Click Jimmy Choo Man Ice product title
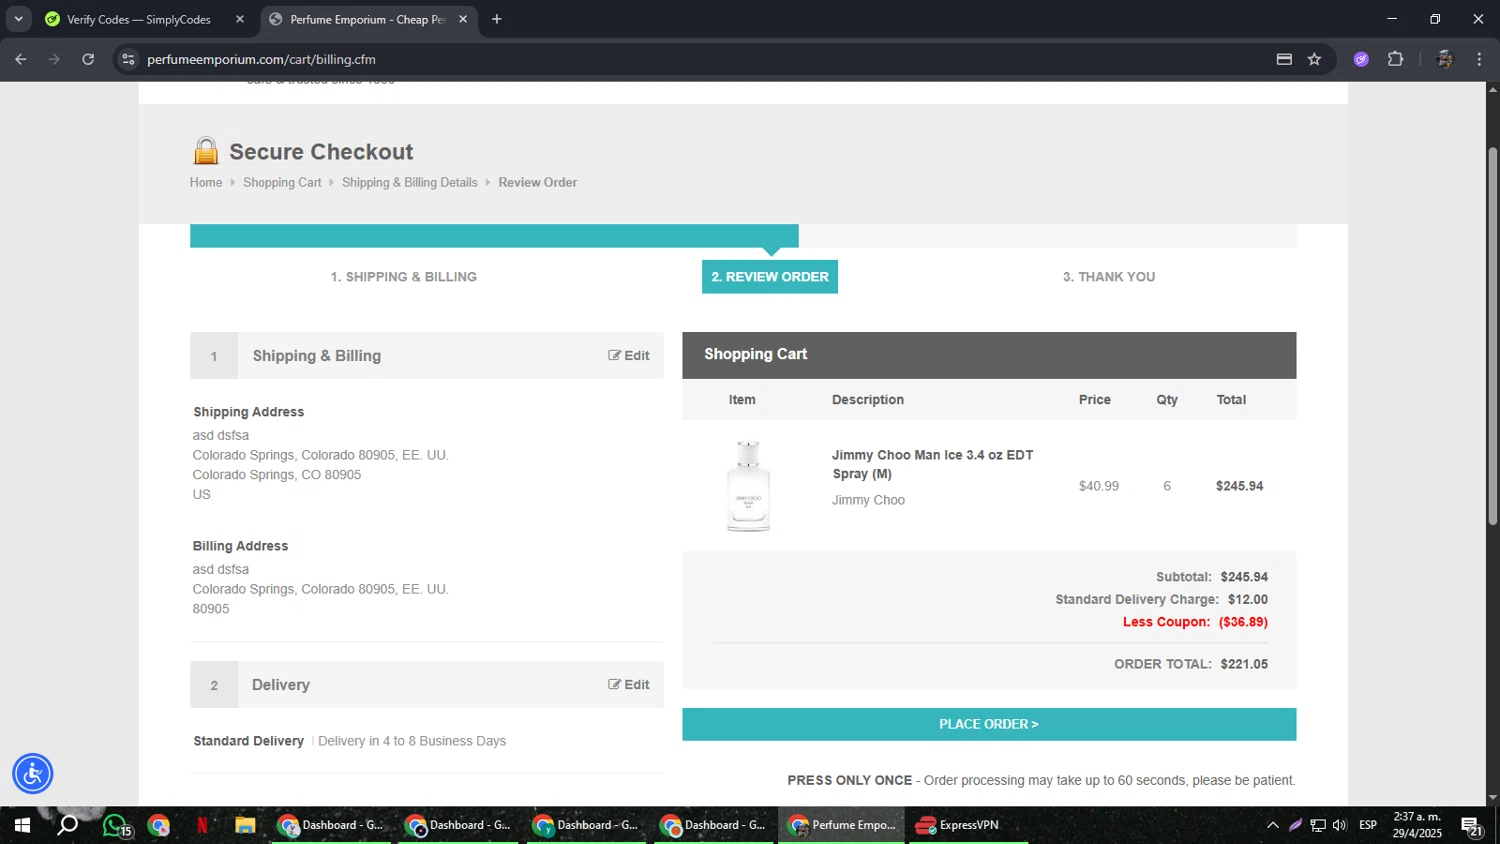 (x=932, y=464)
